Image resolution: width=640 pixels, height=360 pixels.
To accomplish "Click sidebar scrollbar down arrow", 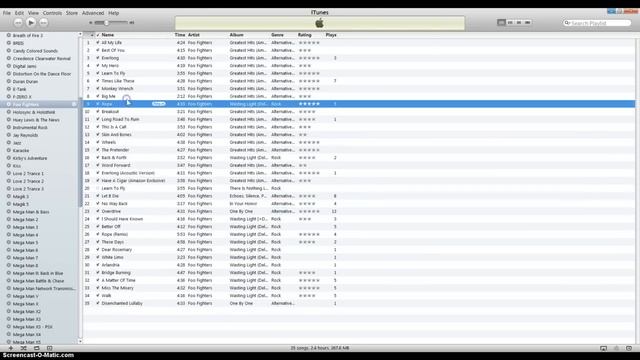I will [80, 342].
